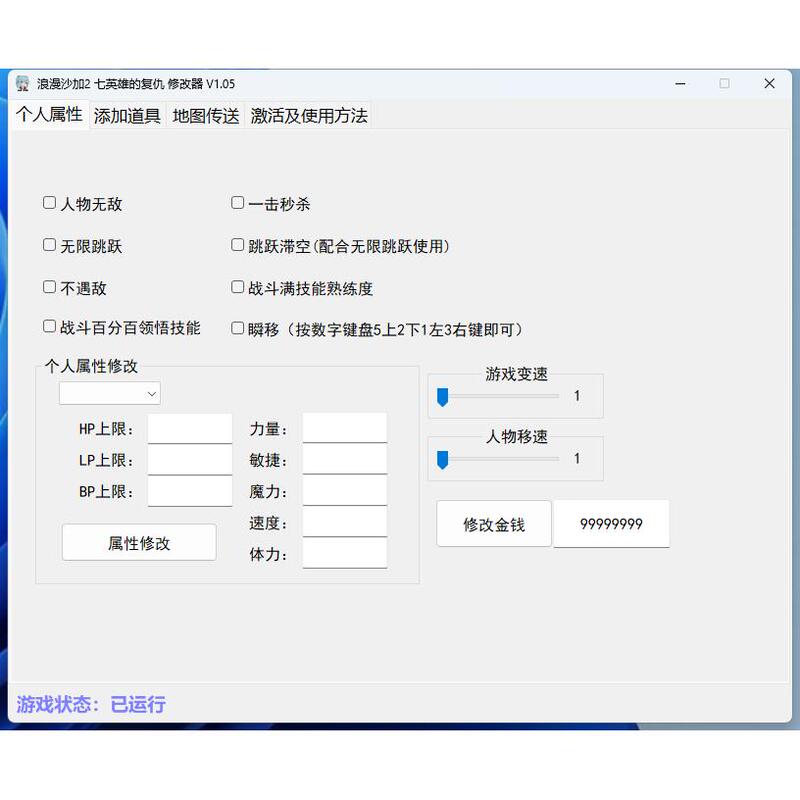Open the 添加道具 tab
The image size is (800, 800).
tap(127, 116)
